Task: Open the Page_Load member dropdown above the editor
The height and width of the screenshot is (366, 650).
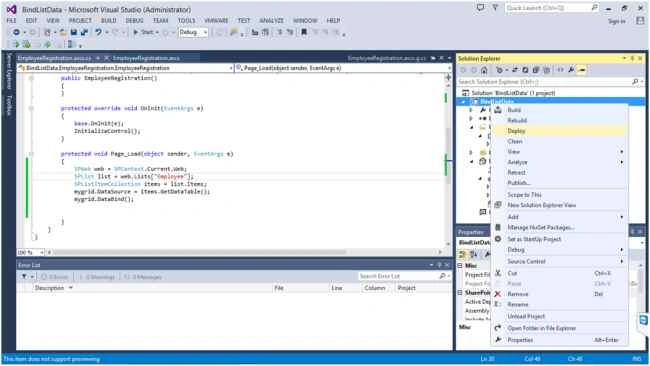Action: click(343, 68)
